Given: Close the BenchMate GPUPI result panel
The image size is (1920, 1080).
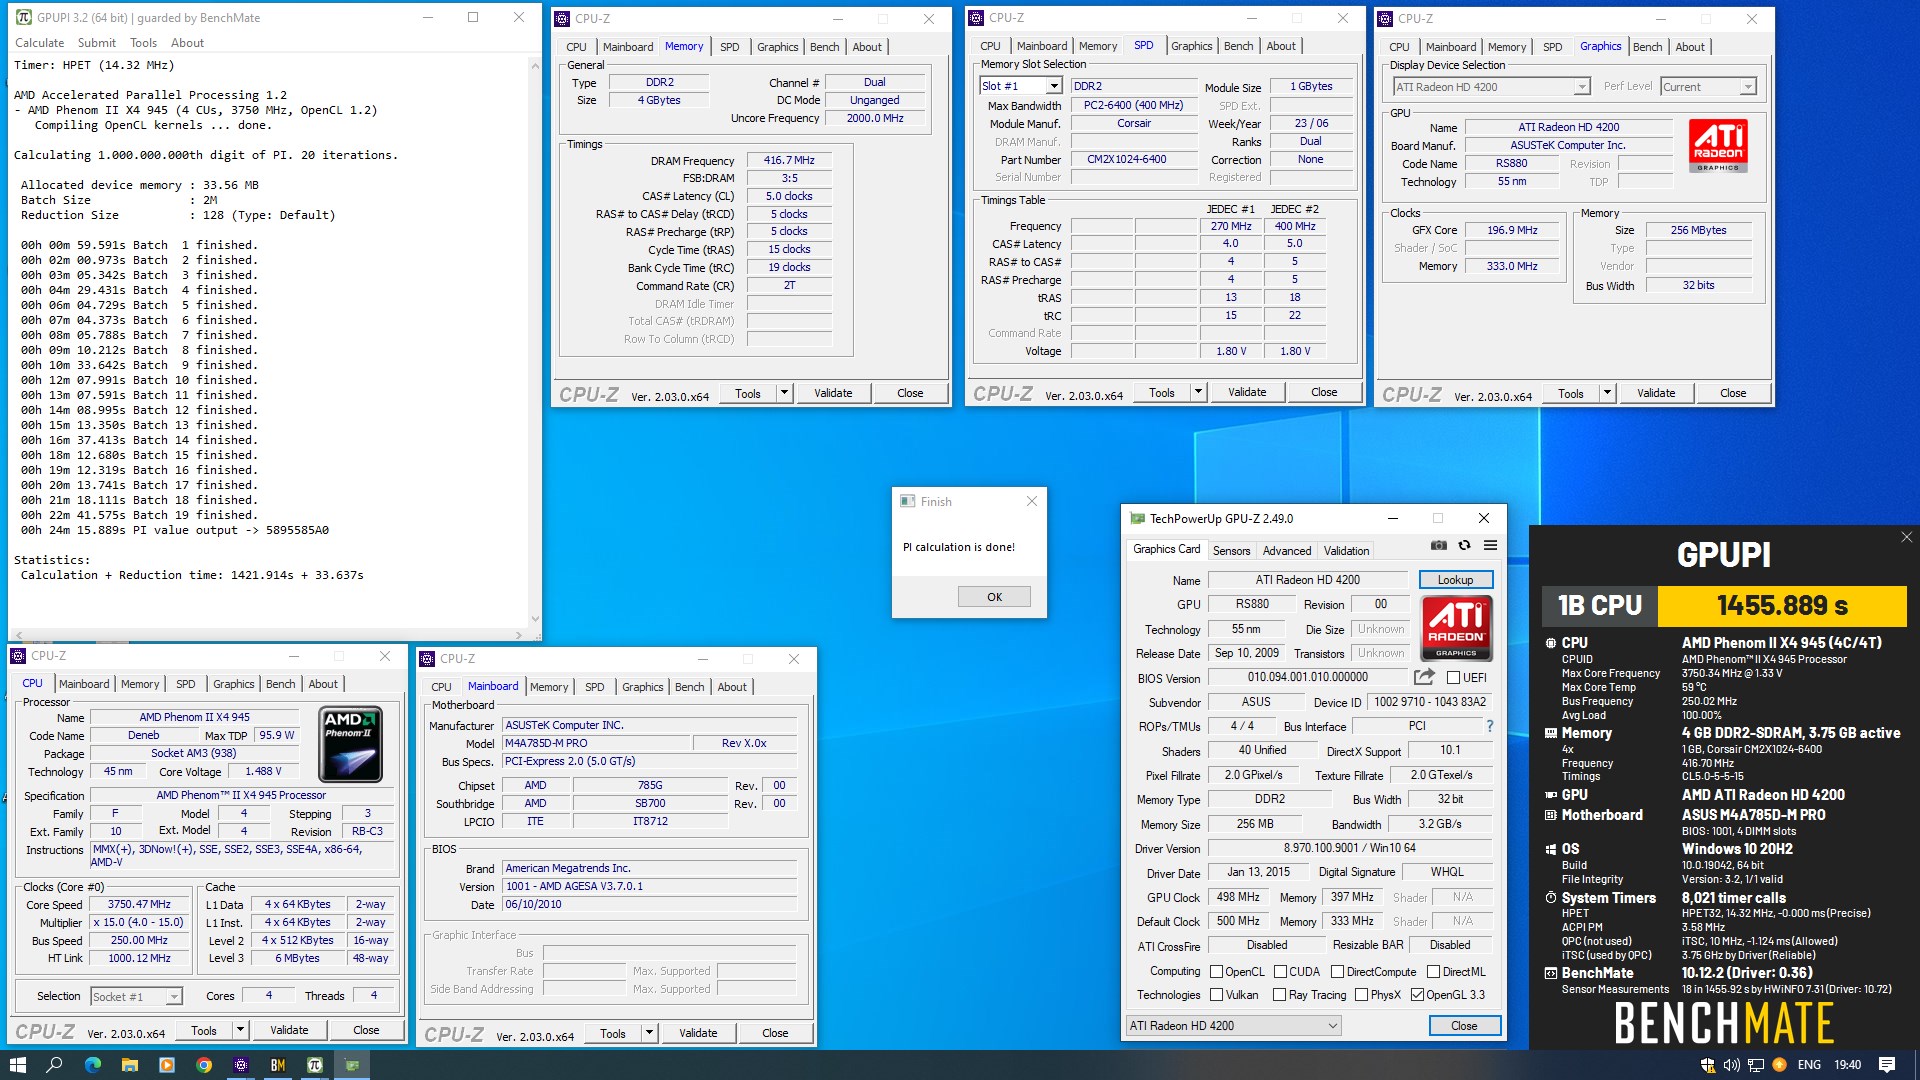Looking at the screenshot, I should tap(1906, 537).
